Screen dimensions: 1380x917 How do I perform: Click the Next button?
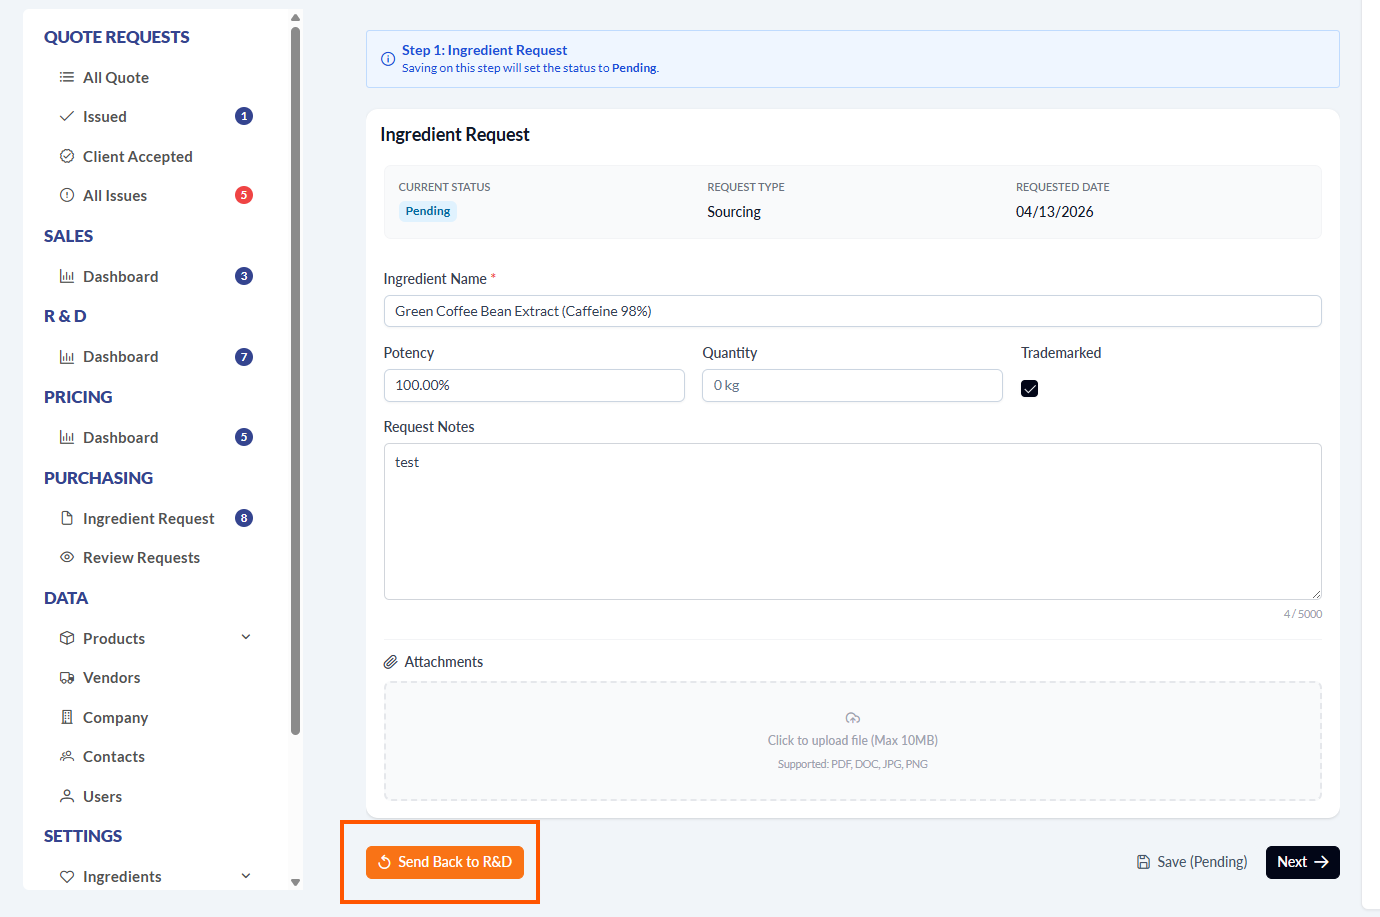tap(1302, 862)
